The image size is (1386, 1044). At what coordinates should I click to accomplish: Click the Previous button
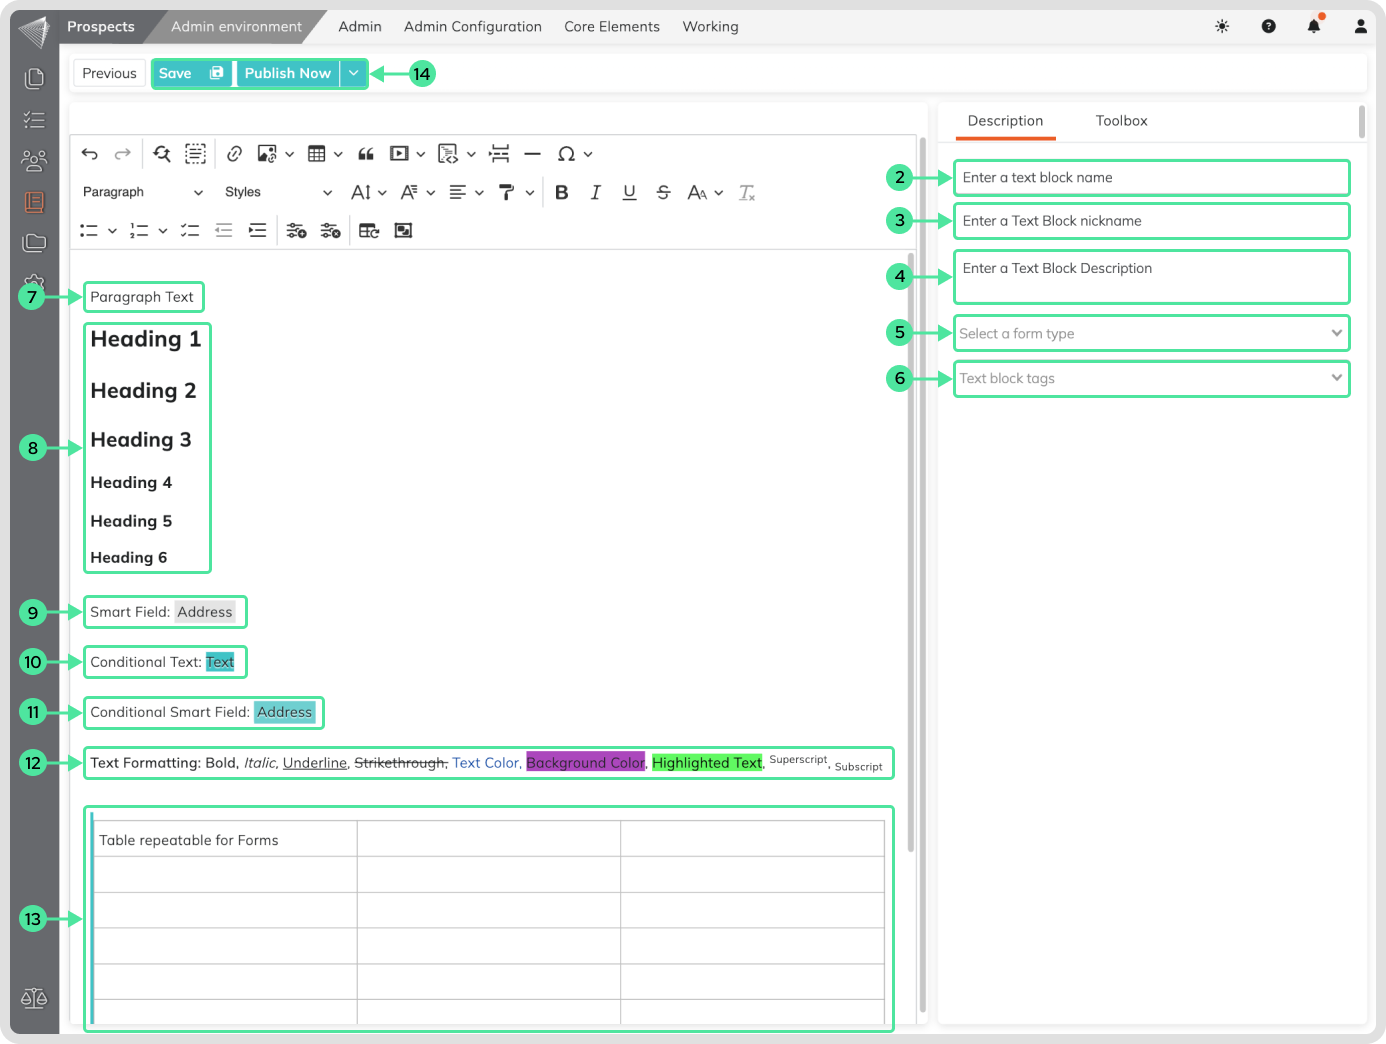(109, 73)
